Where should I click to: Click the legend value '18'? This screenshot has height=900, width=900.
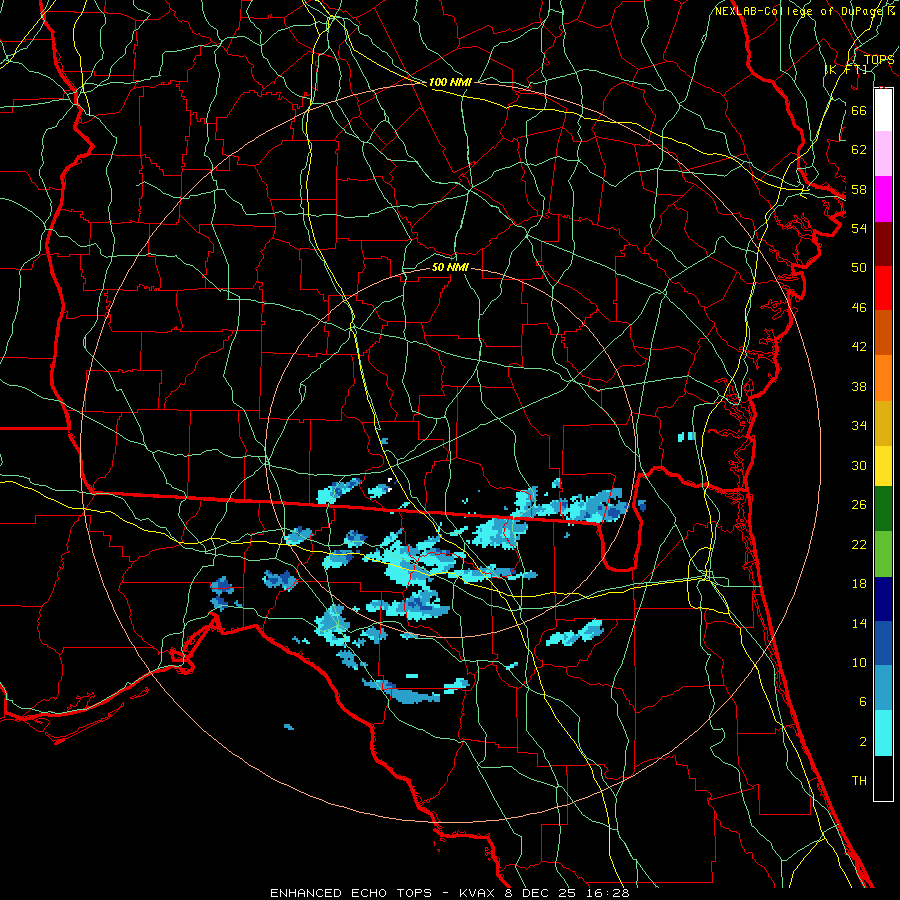click(859, 584)
